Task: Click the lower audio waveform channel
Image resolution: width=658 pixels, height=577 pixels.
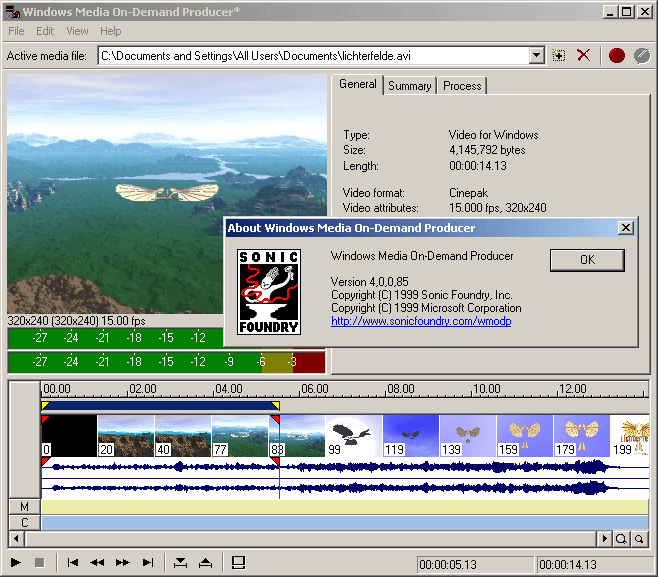Action: (x=345, y=488)
